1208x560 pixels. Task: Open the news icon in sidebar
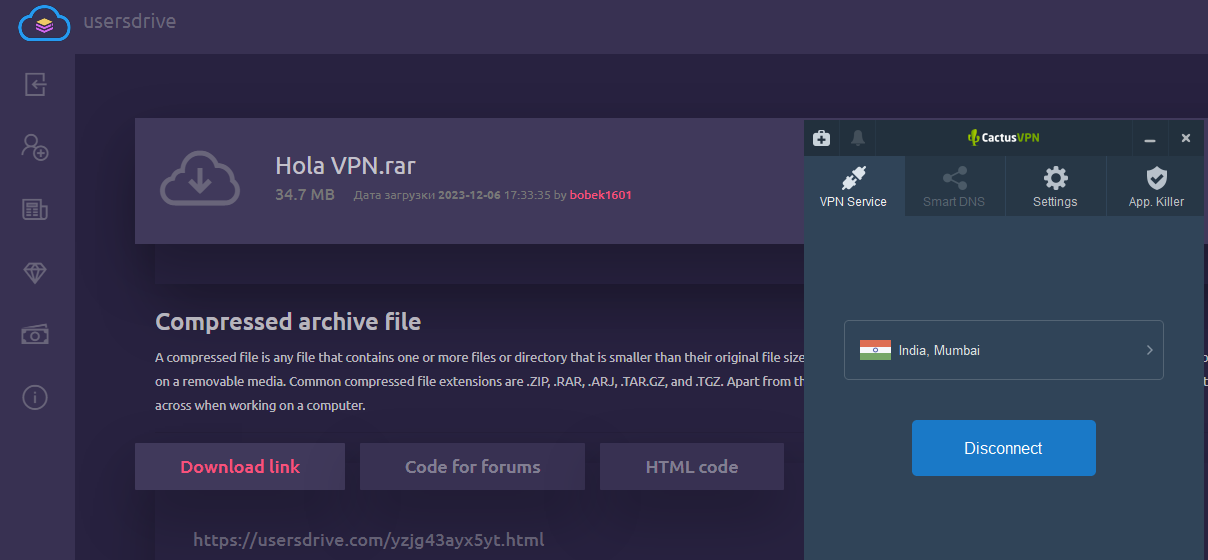coord(36,209)
